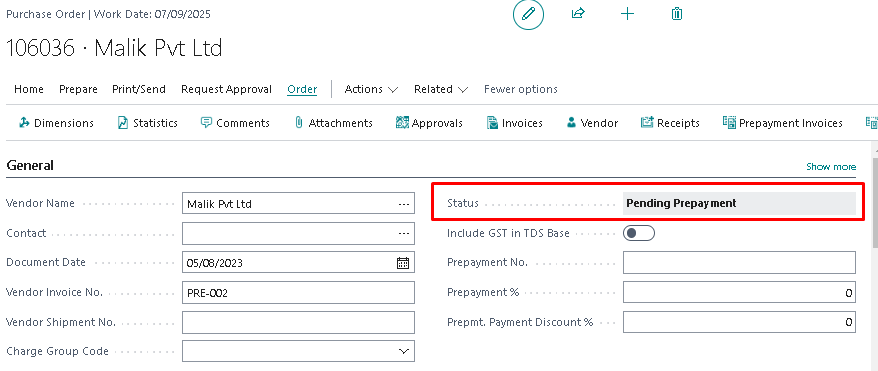Expand the Related dropdown menu

pos(441,90)
